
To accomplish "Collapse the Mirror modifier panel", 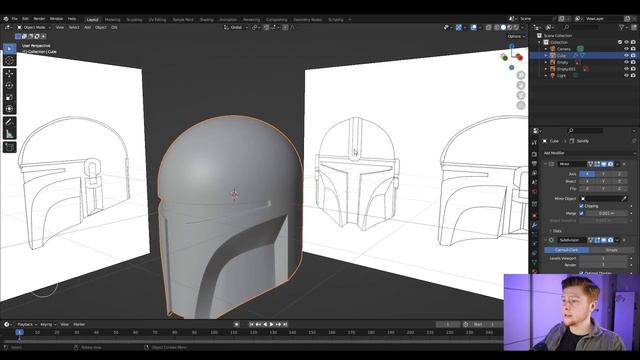I will point(546,164).
